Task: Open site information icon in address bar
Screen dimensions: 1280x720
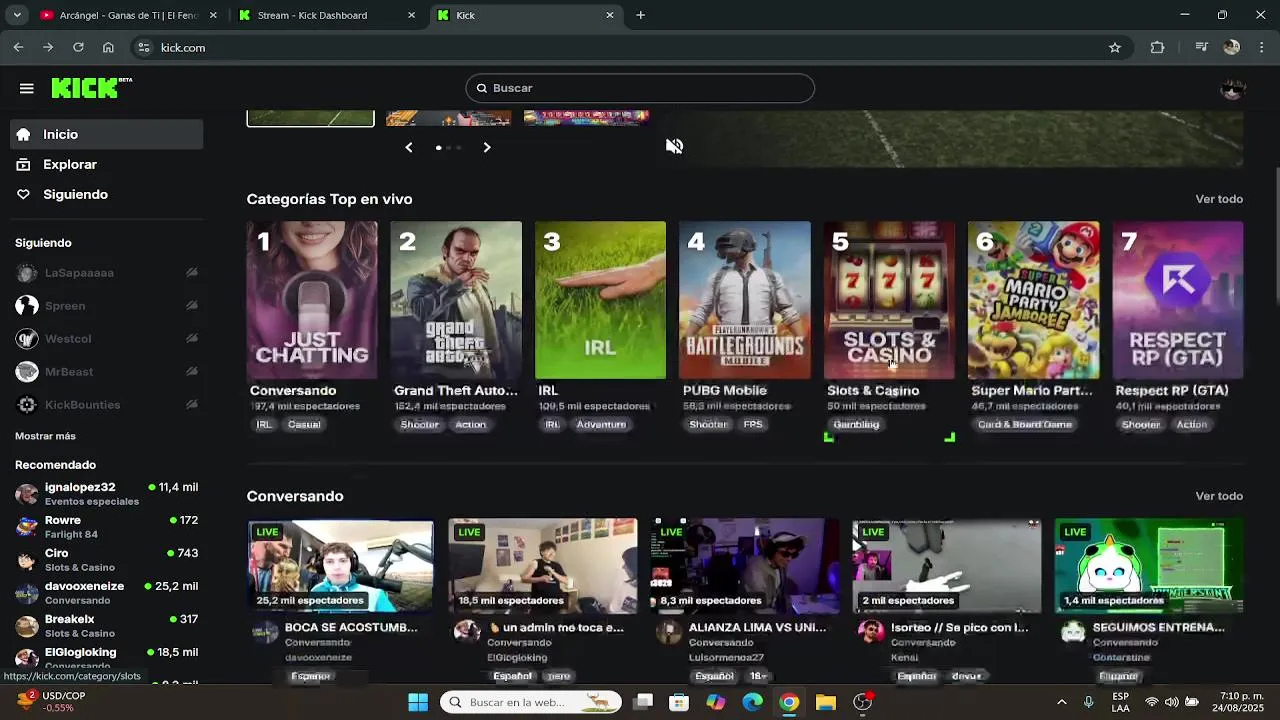Action: [144, 47]
